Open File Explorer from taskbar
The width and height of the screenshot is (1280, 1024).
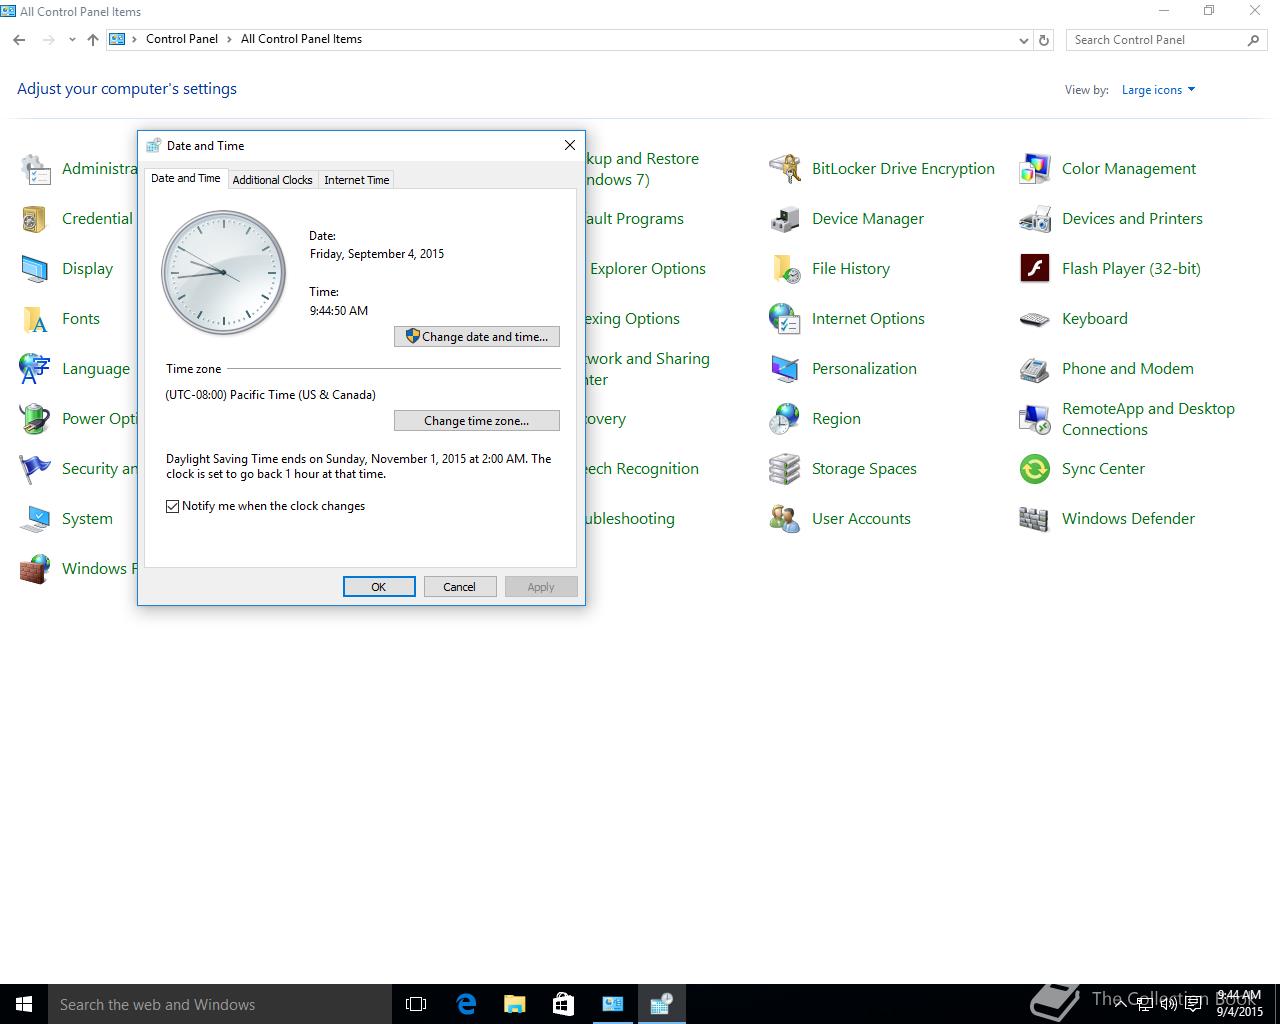click(514, 1004)
